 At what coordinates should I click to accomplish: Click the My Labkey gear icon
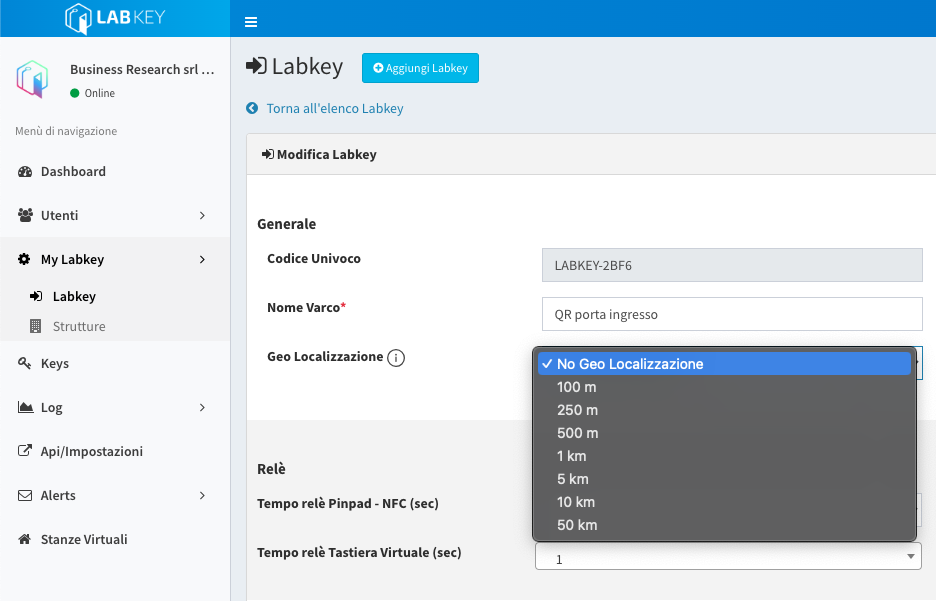point(24,260)
